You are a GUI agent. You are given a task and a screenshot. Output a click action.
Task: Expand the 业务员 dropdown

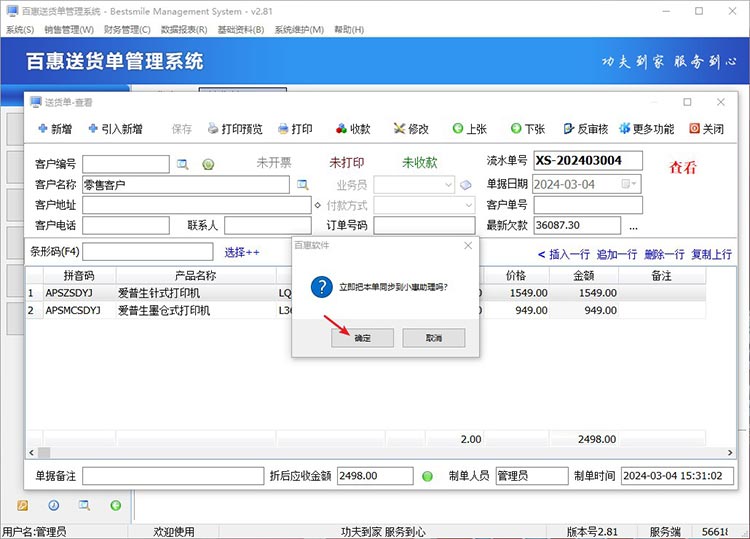pyautogui.click(x=448, y=185)
